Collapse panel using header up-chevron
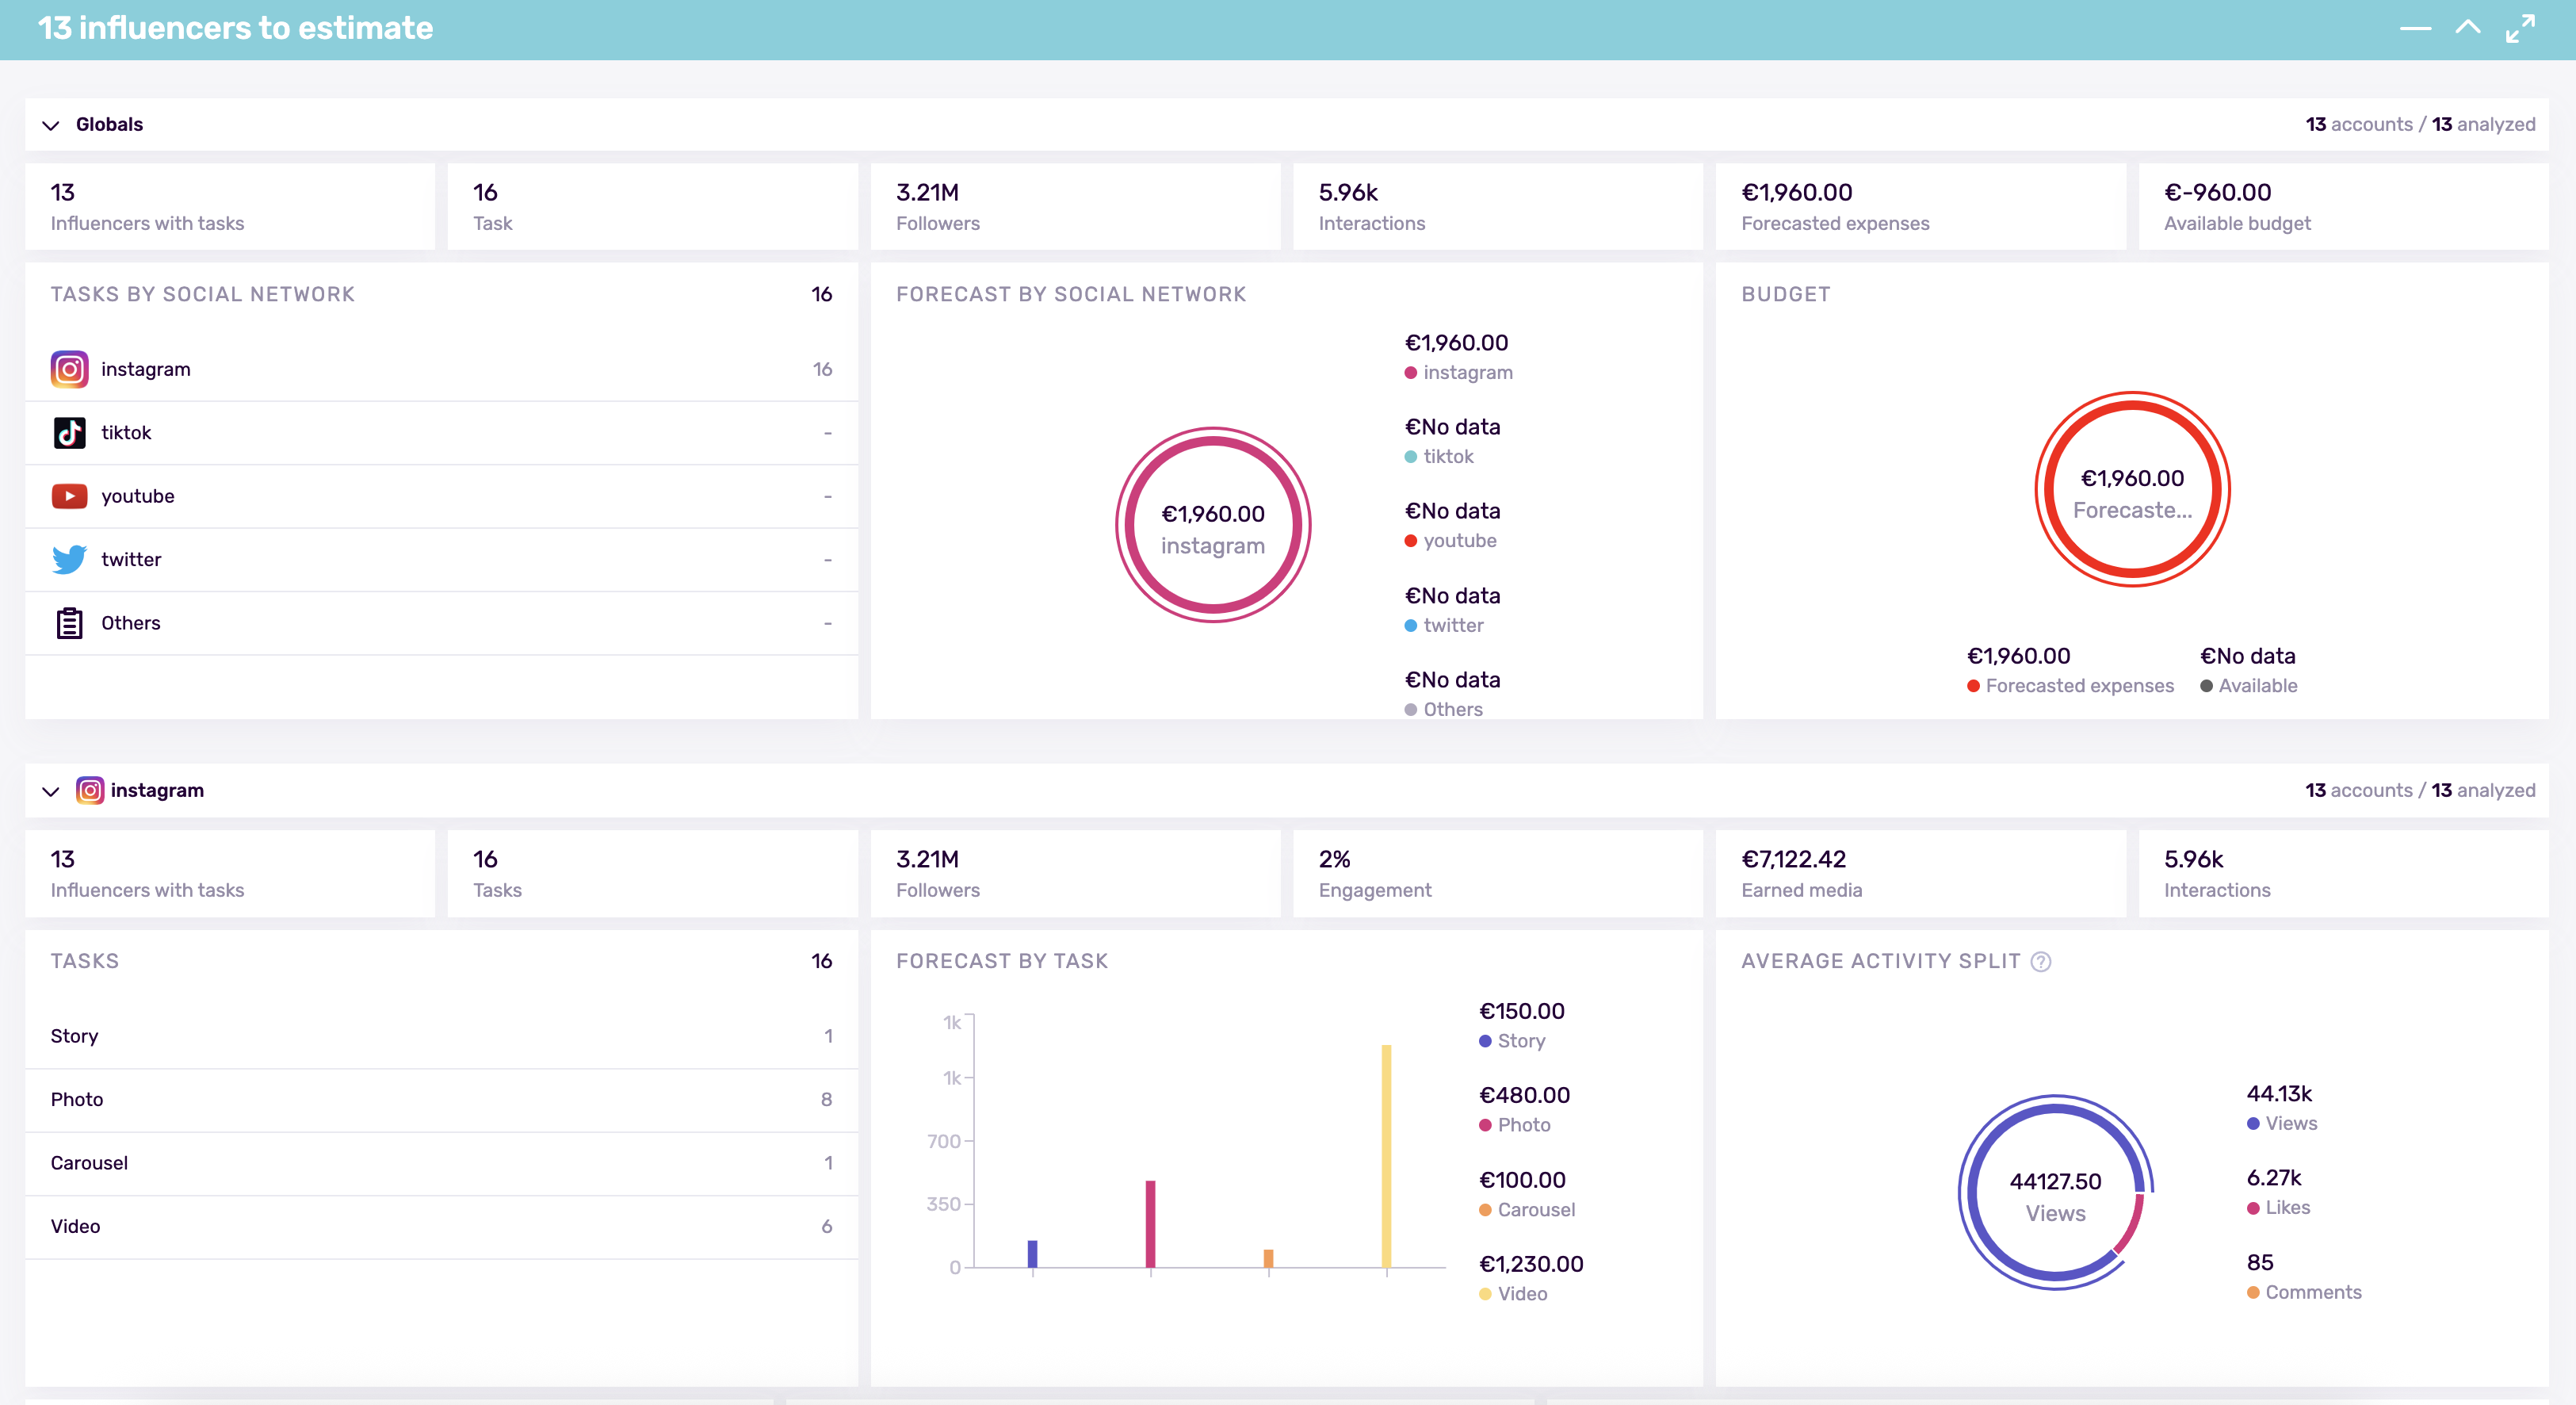Viewport: 2576px width, 1405px height. click(x=2467, y=28)
